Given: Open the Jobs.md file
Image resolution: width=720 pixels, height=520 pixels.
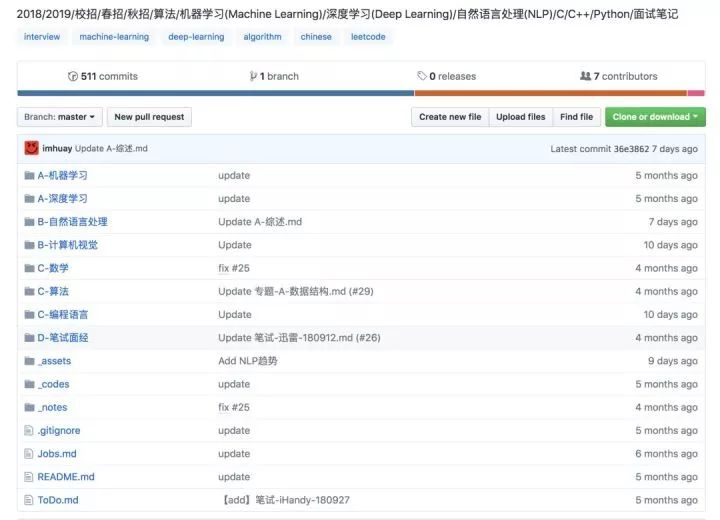Looking at the screenshot, I should (57, 454).
